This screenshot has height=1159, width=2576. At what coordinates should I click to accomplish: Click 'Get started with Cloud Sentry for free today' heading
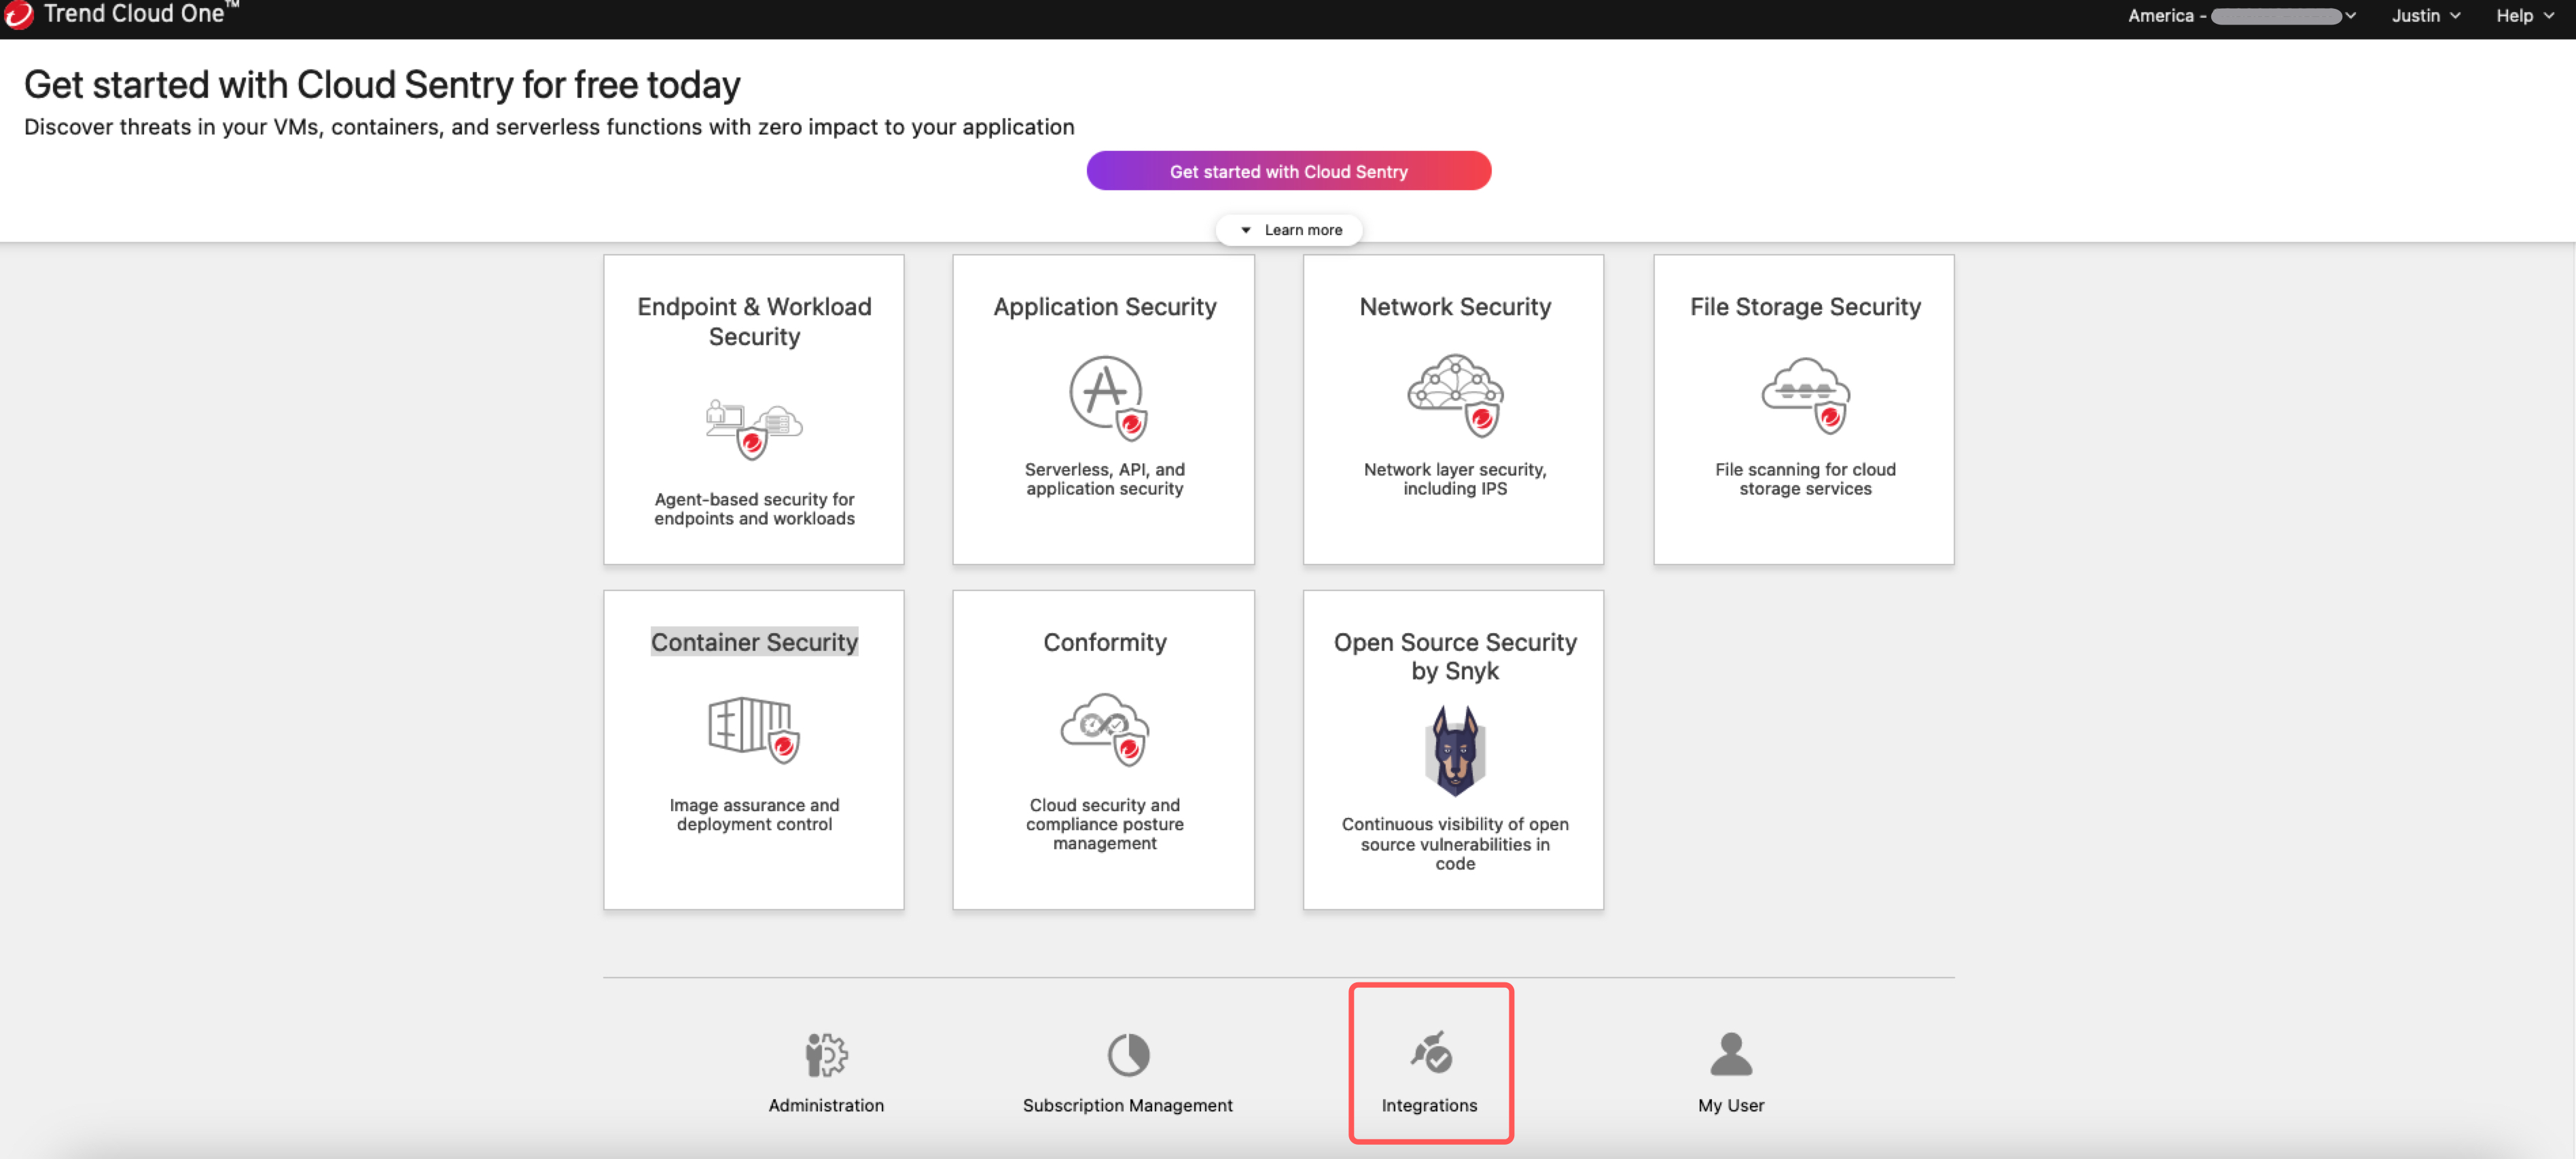[382, 85]
